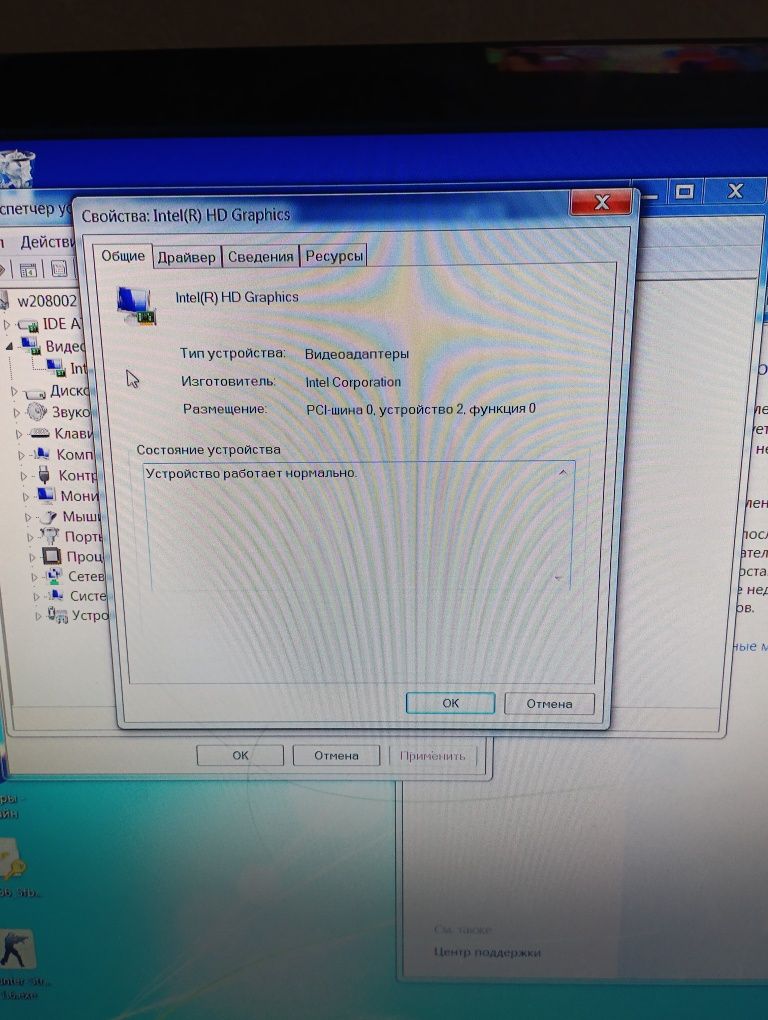Click the Проц processor chip icon
Image resolution: width=768 pixels, height=1020 pixels.
(x=51, y=556)
